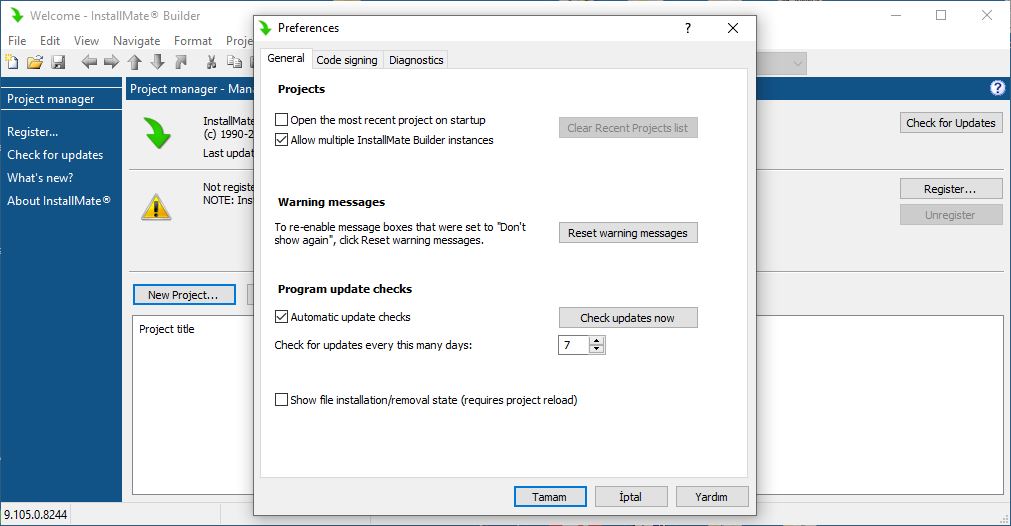
Task: Click the Clear Recent Projects list button
Action: click(628, 128)
